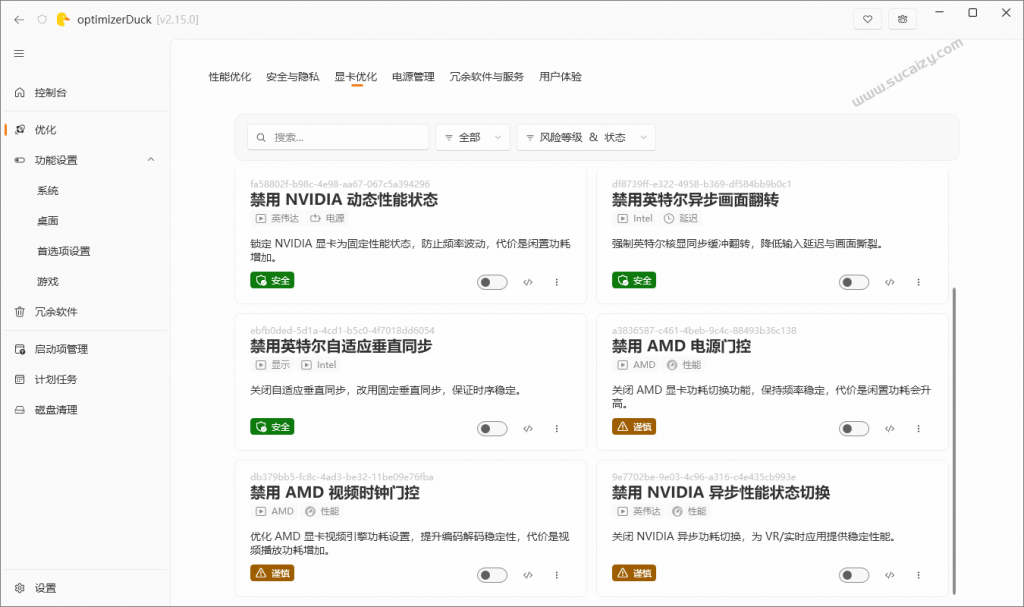View code for 禁用 NVIDIA 动态性能状态
This screenshot has width=1024, height=607.
tap(528, 282)
